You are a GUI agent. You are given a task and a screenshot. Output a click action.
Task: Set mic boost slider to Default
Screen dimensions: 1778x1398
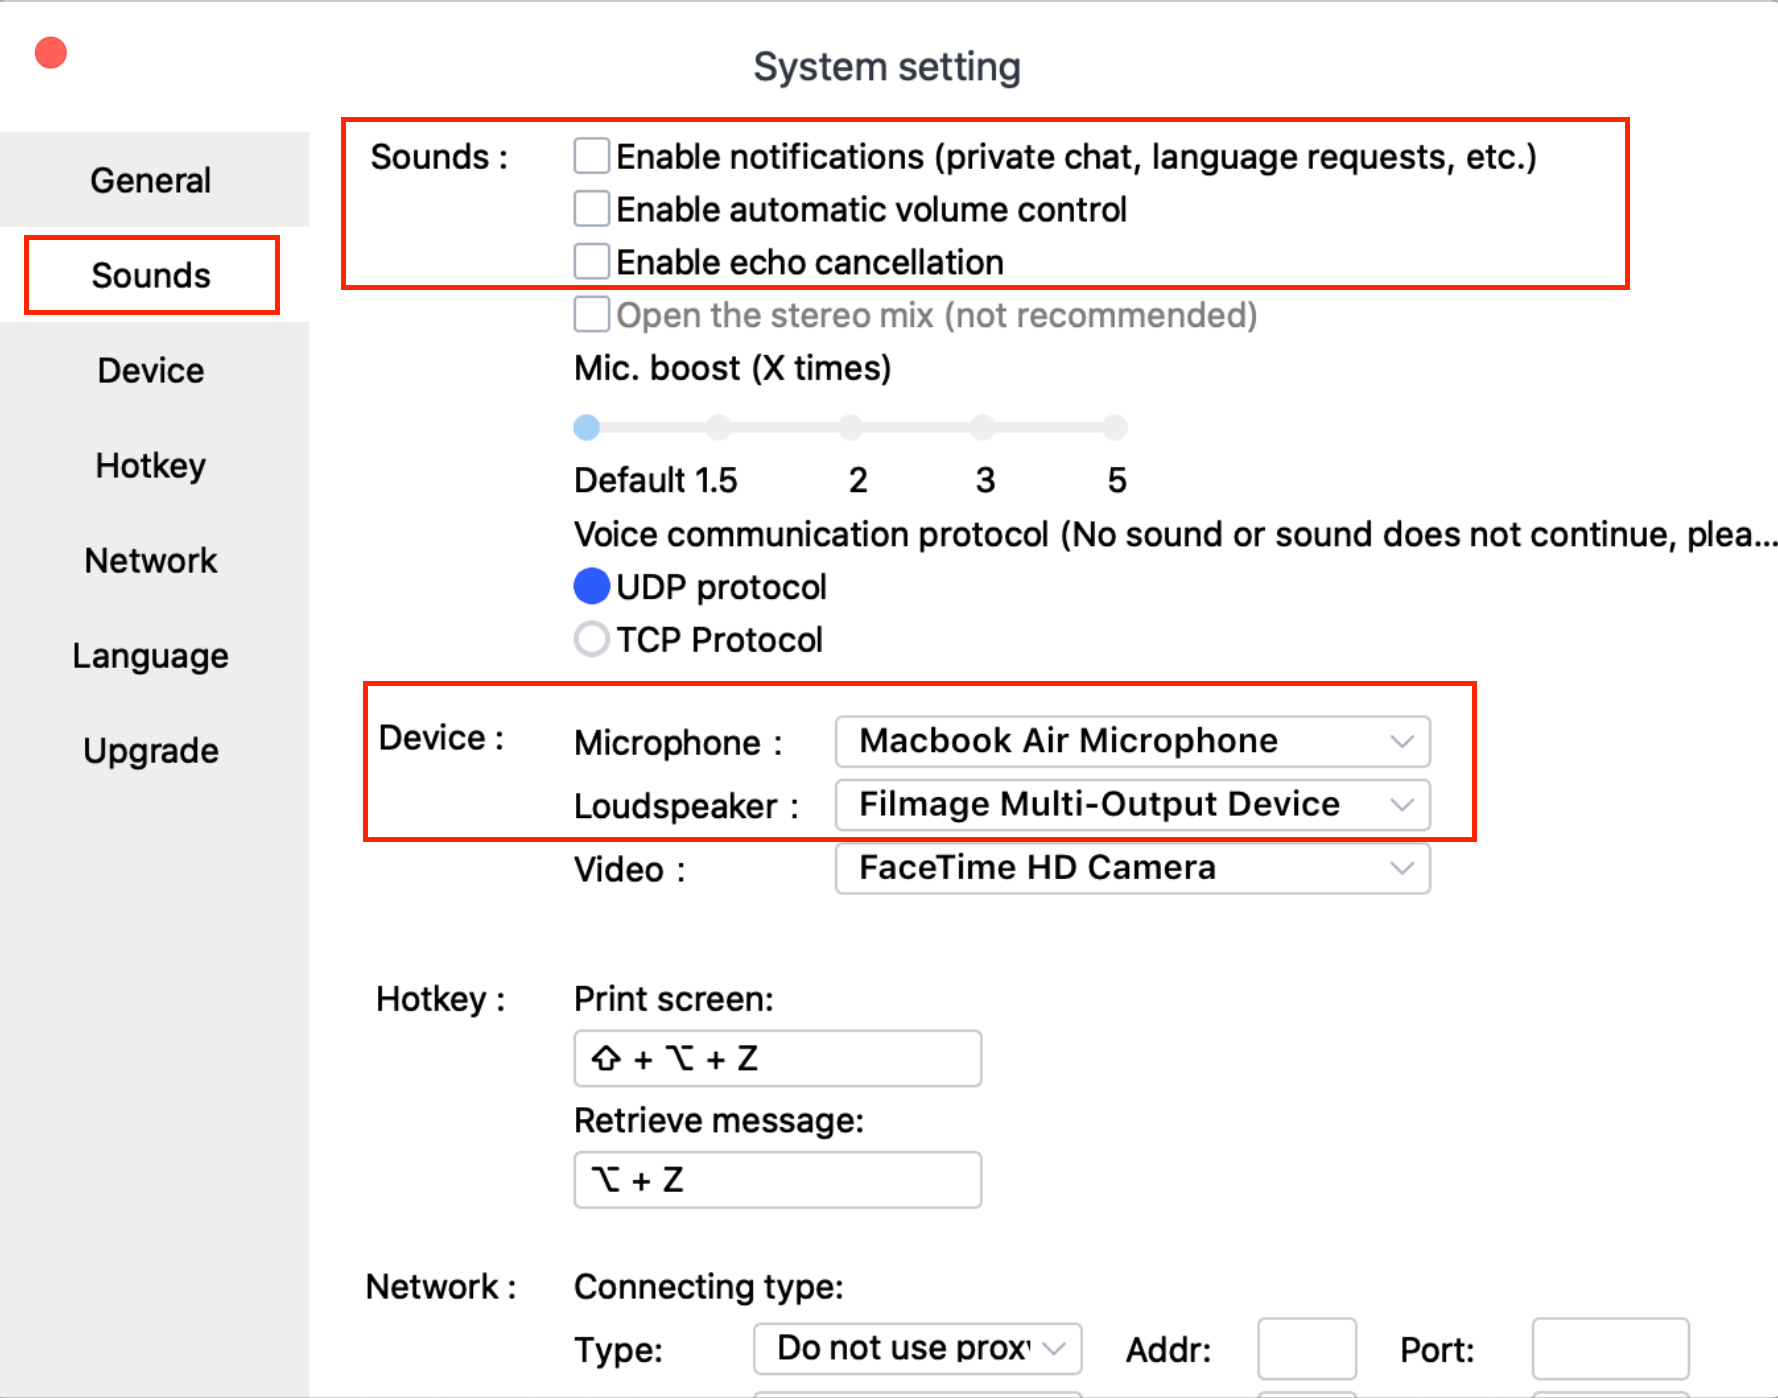(x=587, y=428)
